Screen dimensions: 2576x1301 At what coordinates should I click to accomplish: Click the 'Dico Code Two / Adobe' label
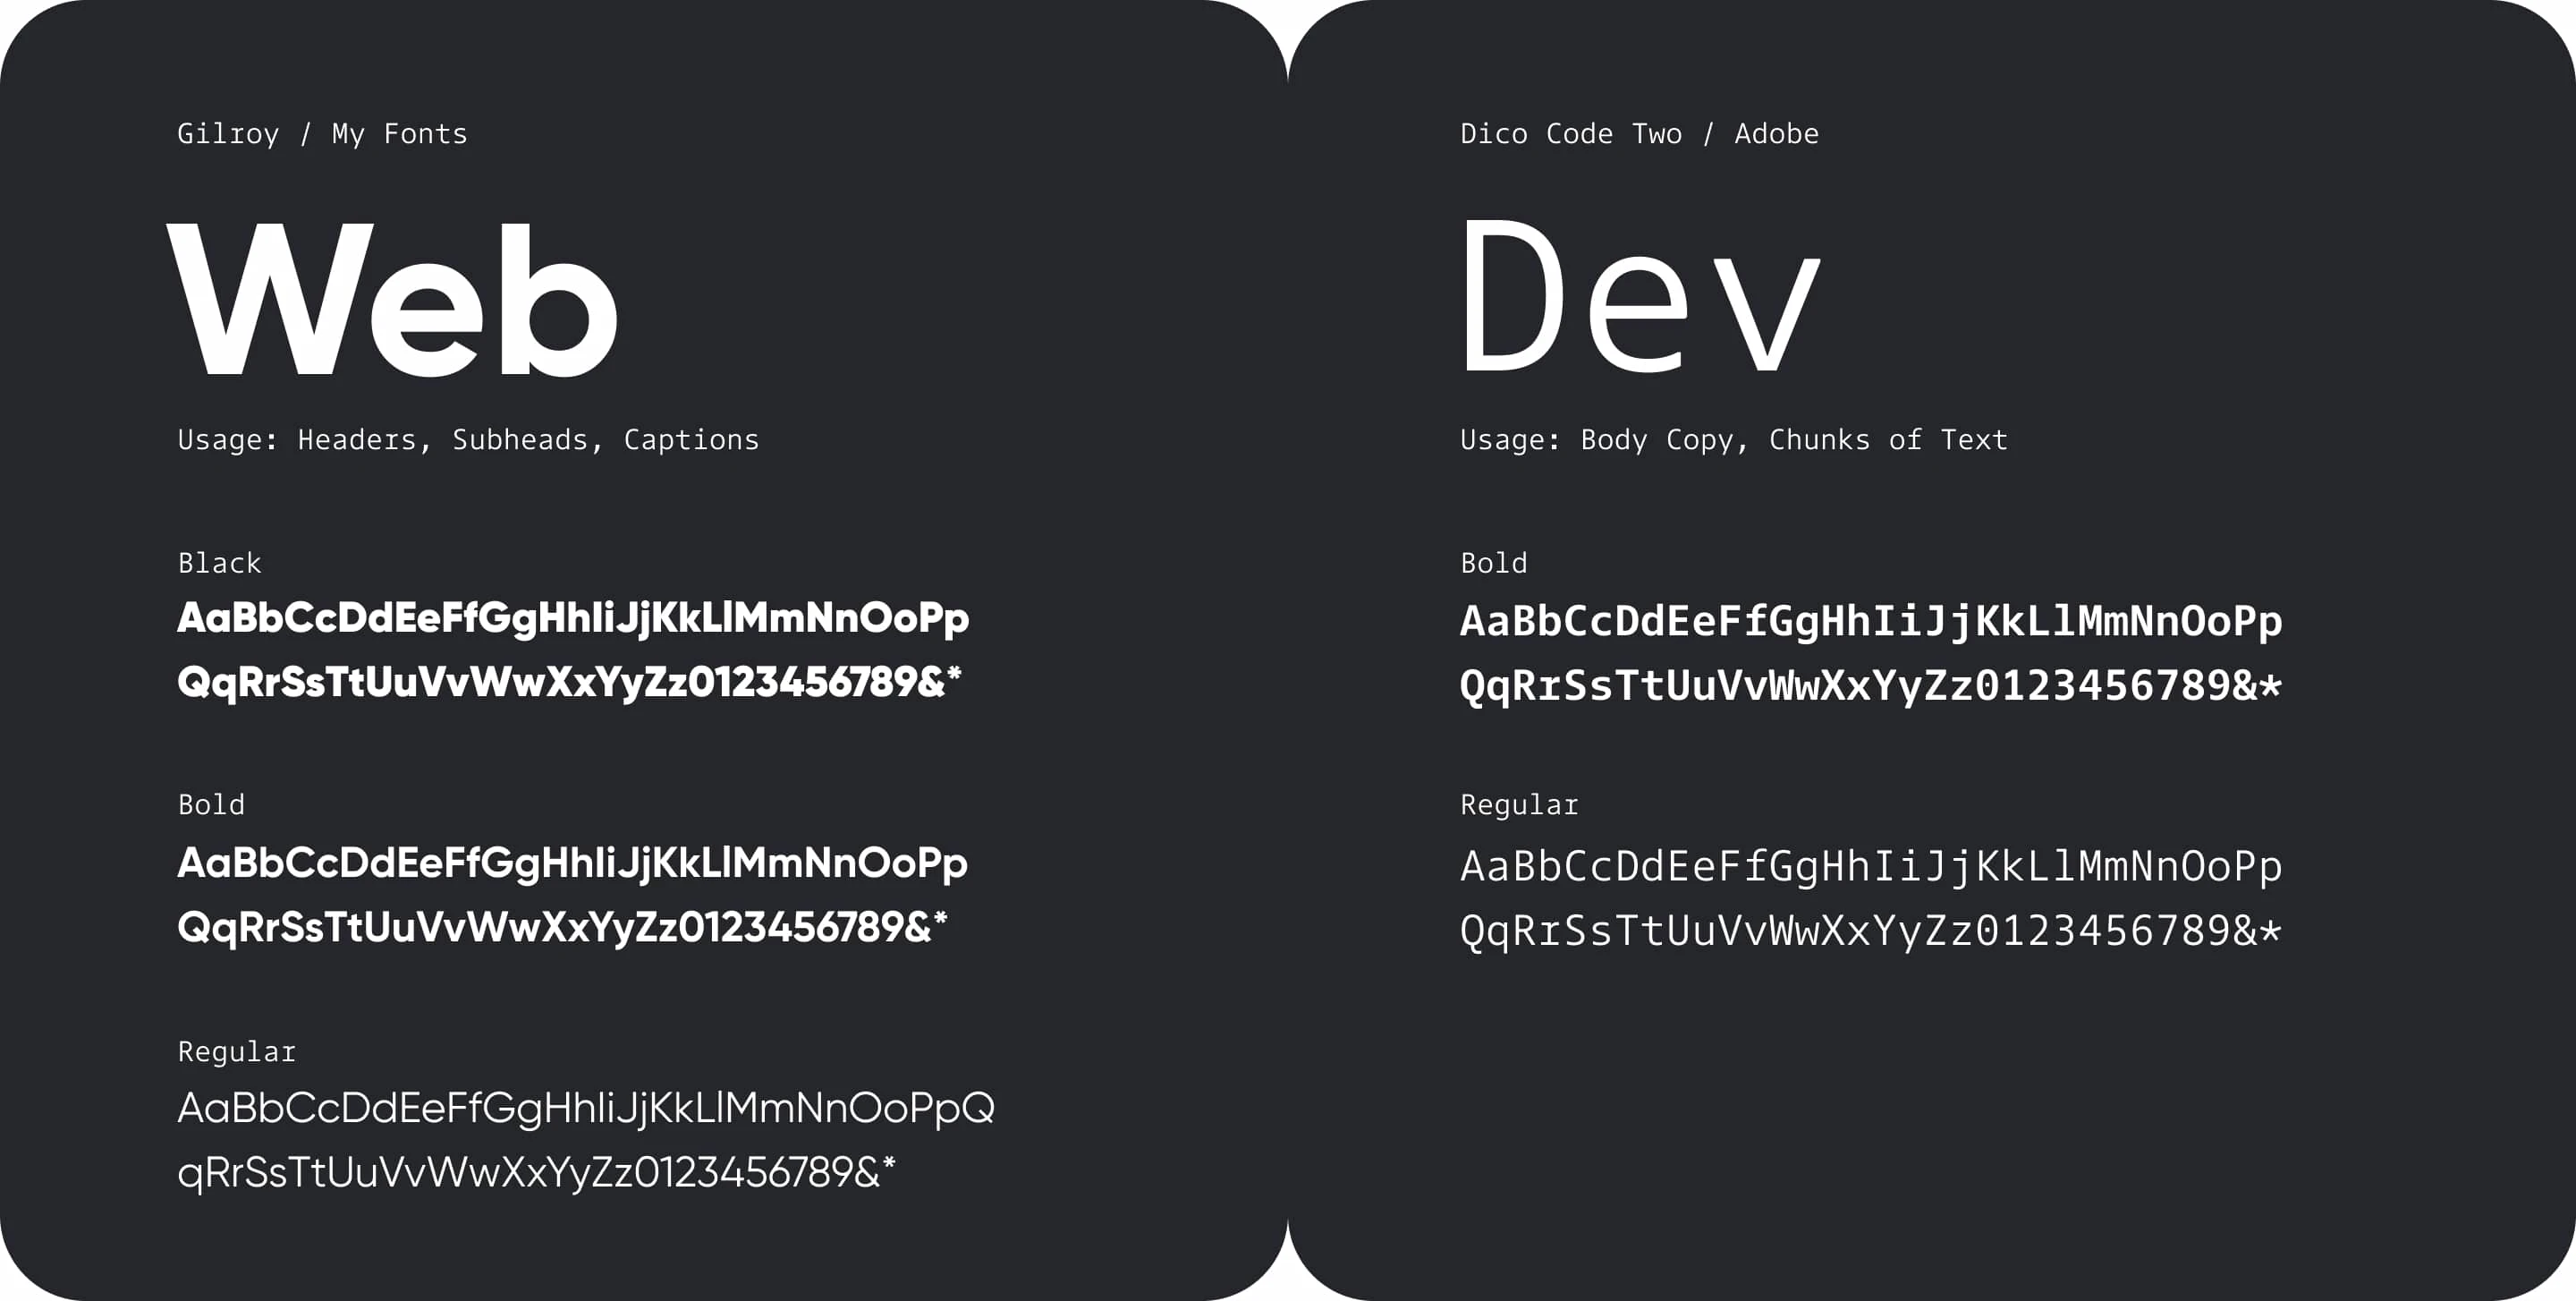point(1639,133)
